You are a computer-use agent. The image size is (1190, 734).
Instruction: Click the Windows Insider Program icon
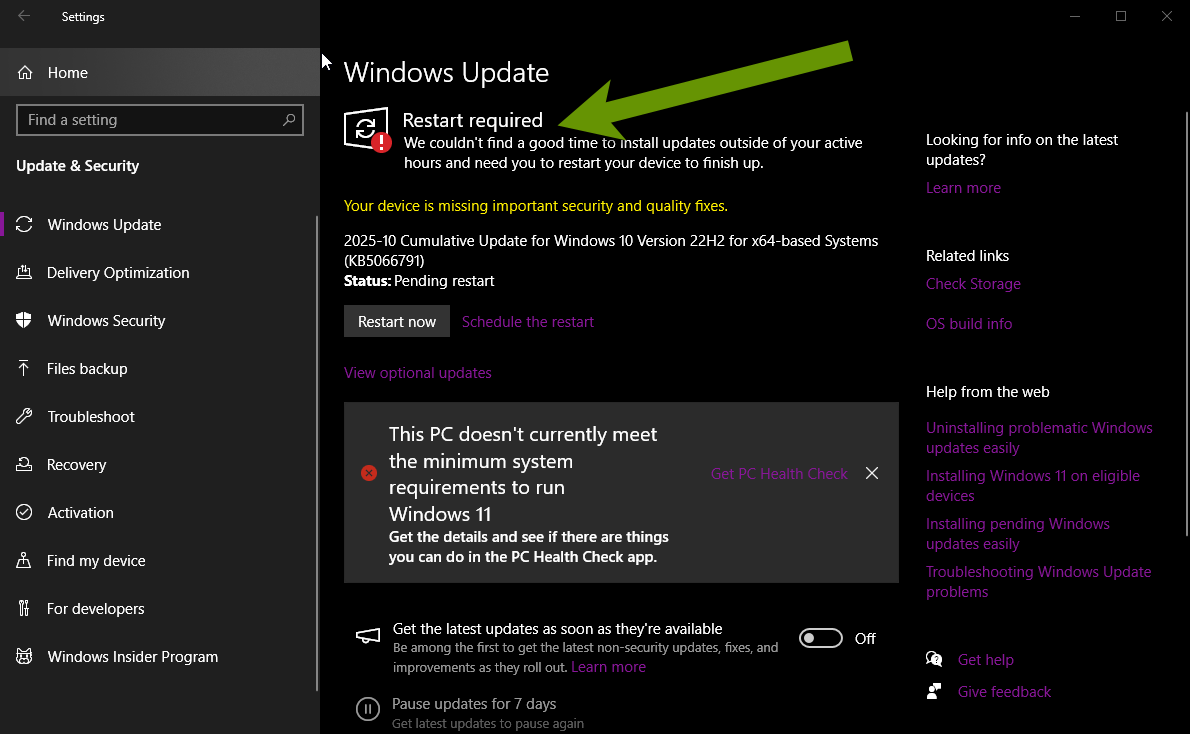click(25, 657)
